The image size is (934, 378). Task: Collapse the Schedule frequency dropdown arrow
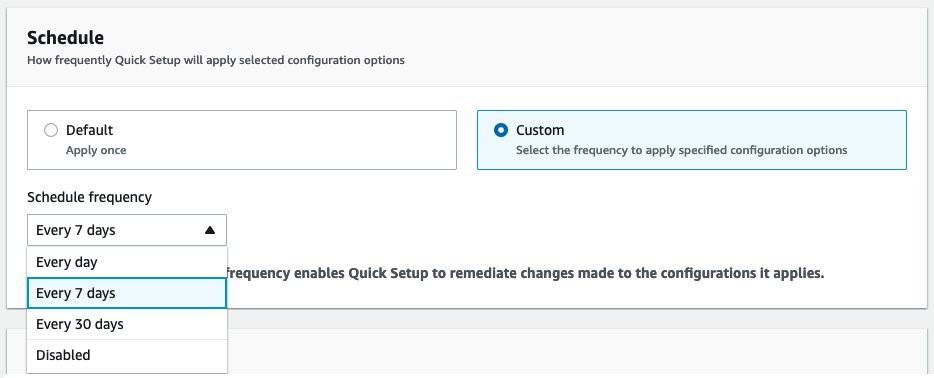pos(210,230)
